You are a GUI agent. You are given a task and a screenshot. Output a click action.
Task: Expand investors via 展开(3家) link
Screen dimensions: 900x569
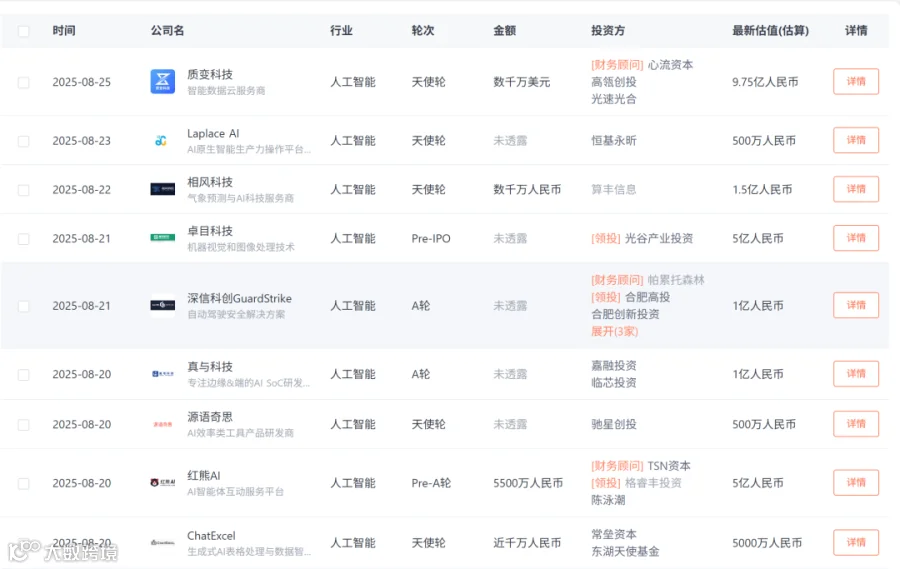(x=615, y=331)
